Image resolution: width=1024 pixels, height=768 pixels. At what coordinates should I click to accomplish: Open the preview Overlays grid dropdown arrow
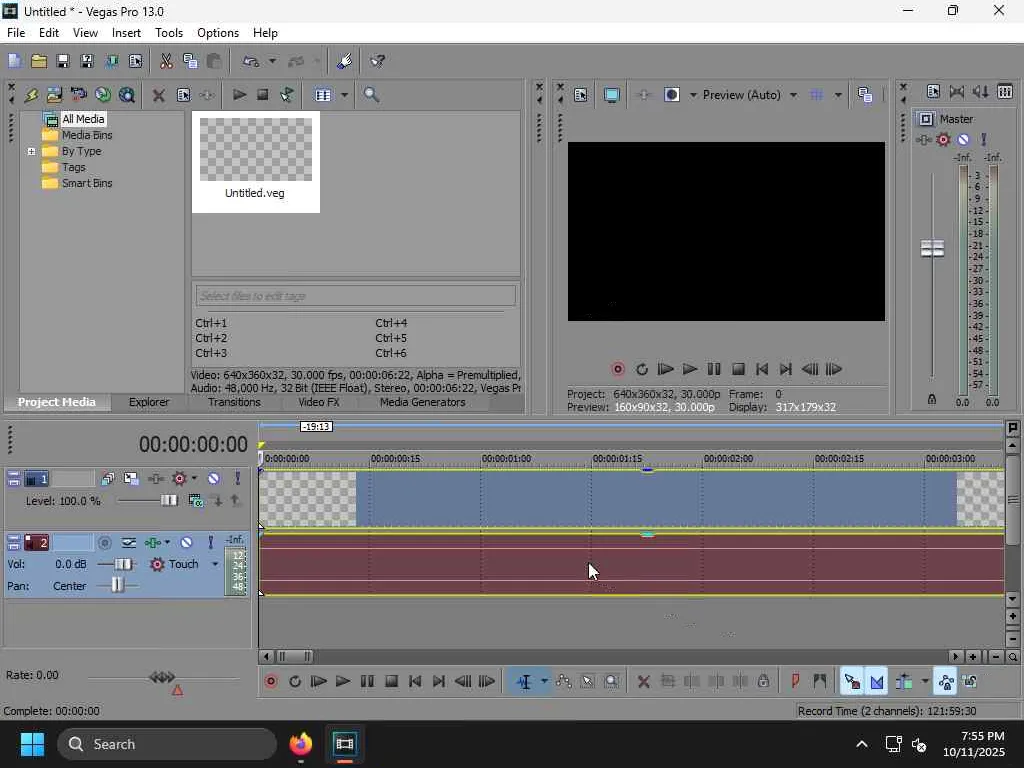point(838,95)
